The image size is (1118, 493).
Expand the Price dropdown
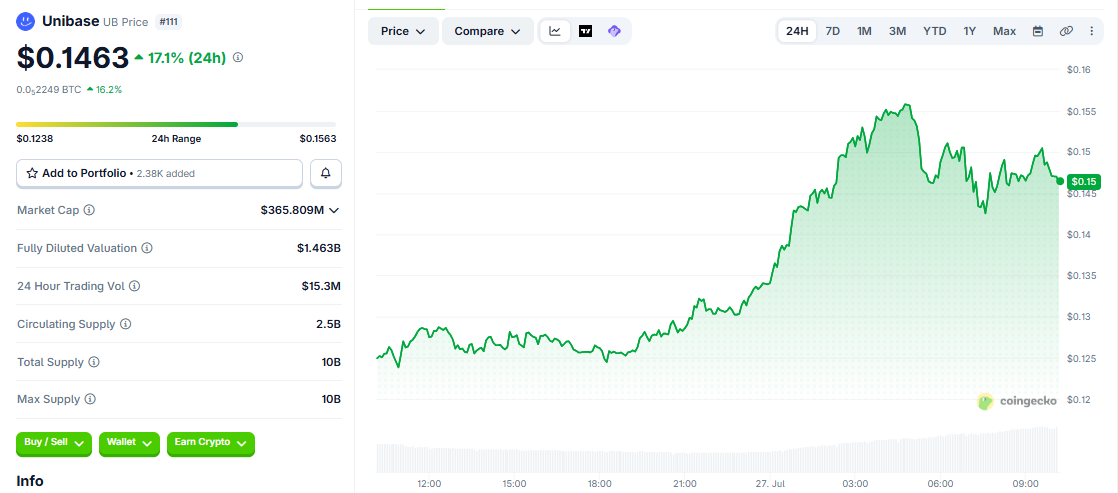click(x=404, y=31)
